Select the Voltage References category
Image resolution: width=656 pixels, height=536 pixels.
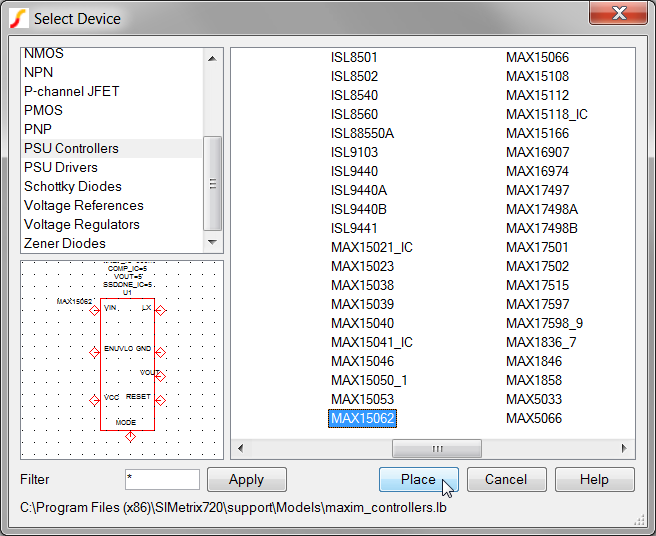coord(84,205)
